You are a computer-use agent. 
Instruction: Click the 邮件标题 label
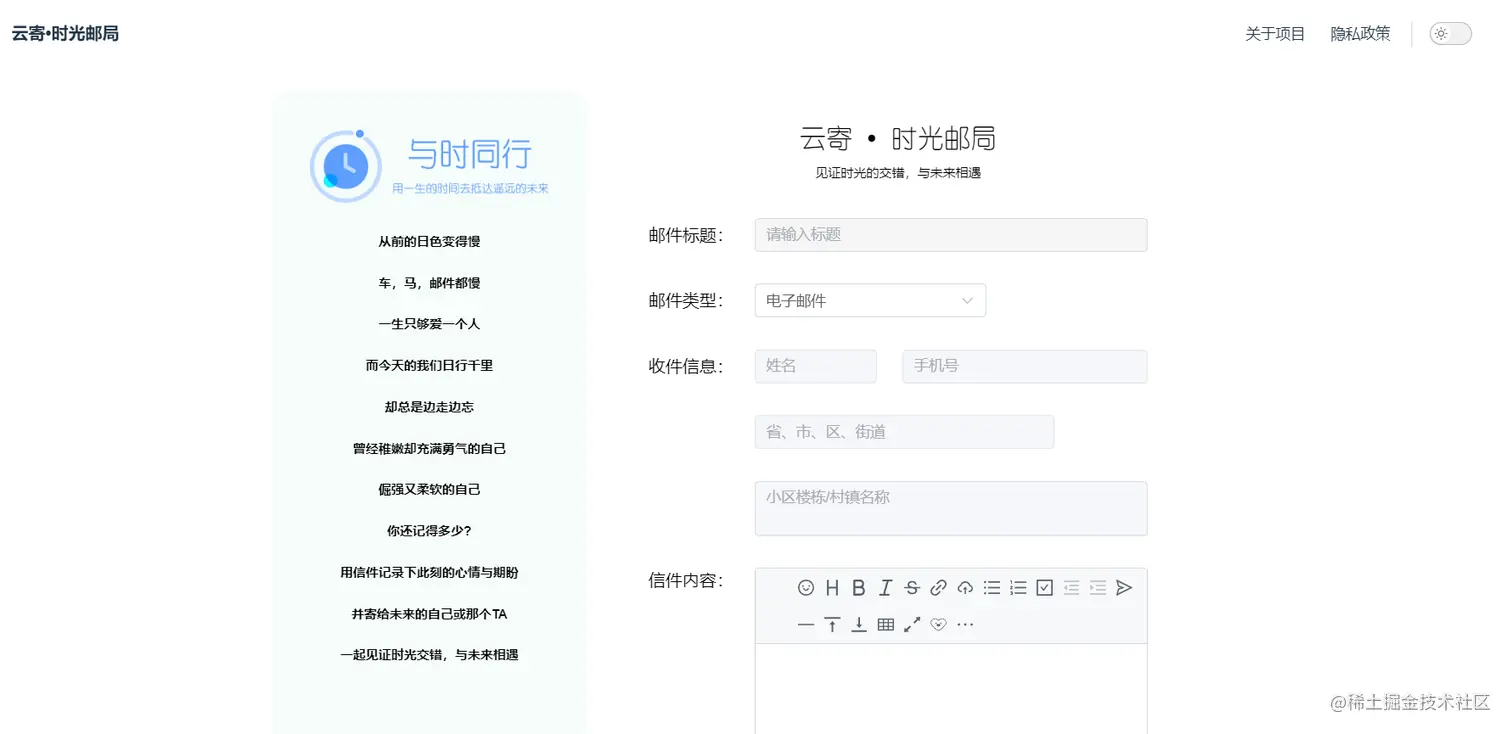point(685,235)
